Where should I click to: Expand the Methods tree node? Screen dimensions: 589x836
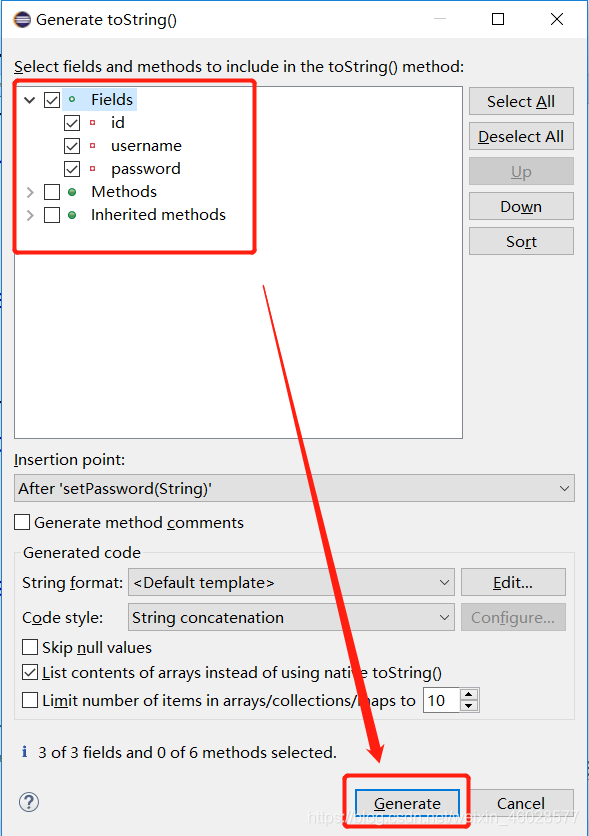29,191
